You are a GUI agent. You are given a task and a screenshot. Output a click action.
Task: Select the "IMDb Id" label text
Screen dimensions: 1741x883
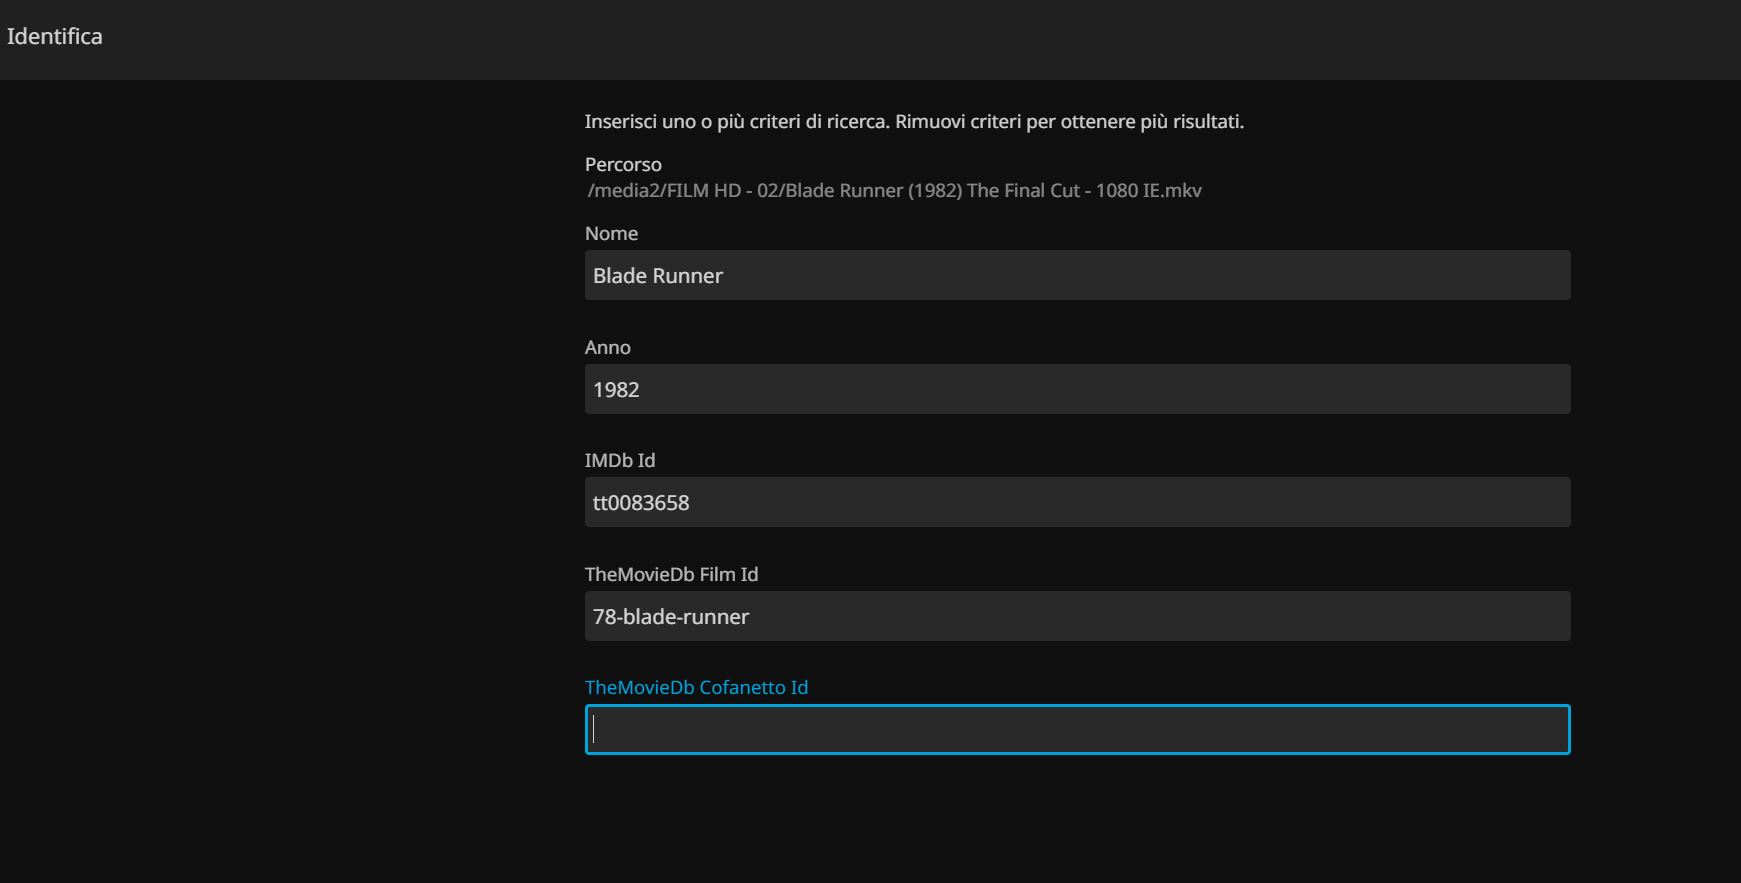[x=619, y=460]
